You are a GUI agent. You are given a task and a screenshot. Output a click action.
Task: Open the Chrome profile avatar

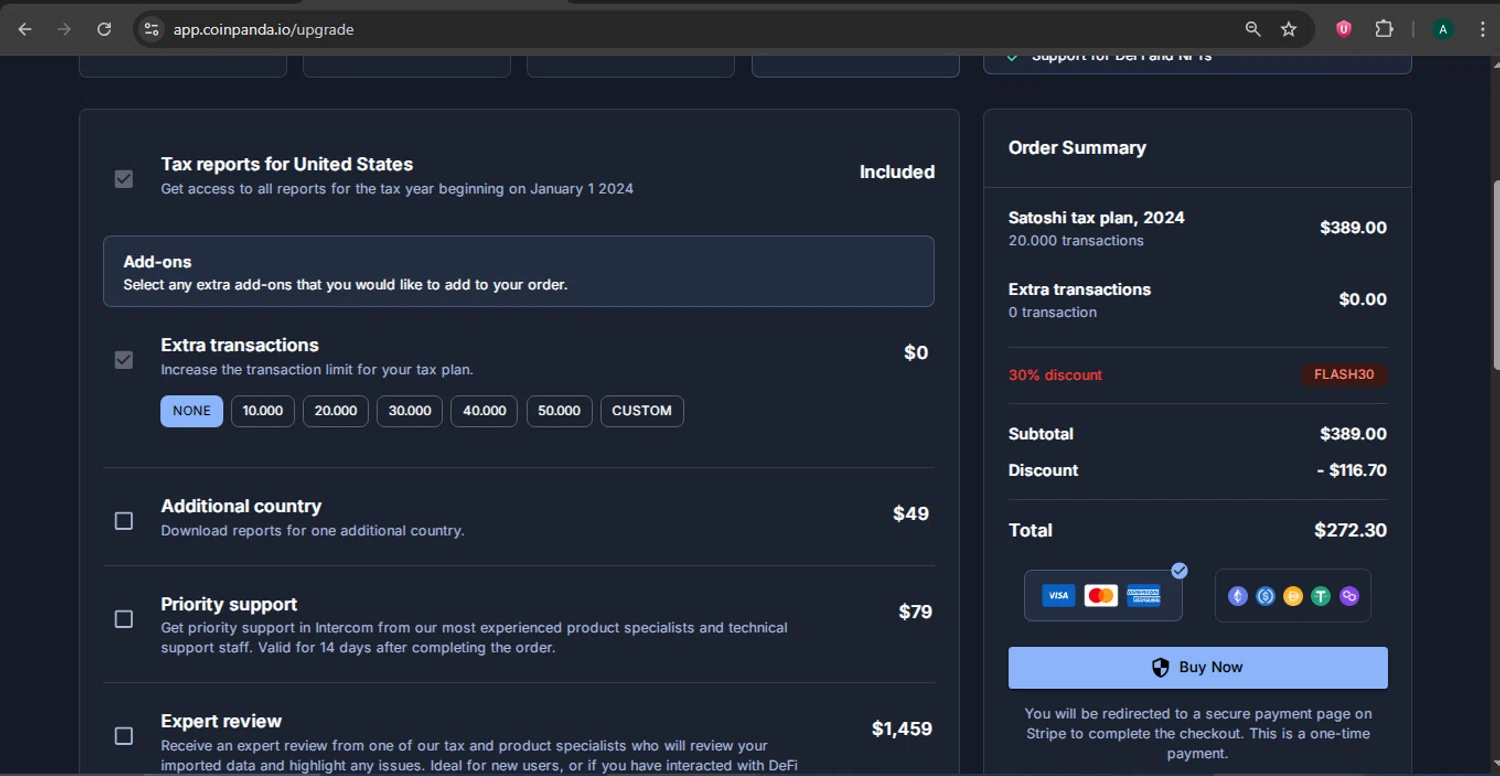[x=1442, y=29]
